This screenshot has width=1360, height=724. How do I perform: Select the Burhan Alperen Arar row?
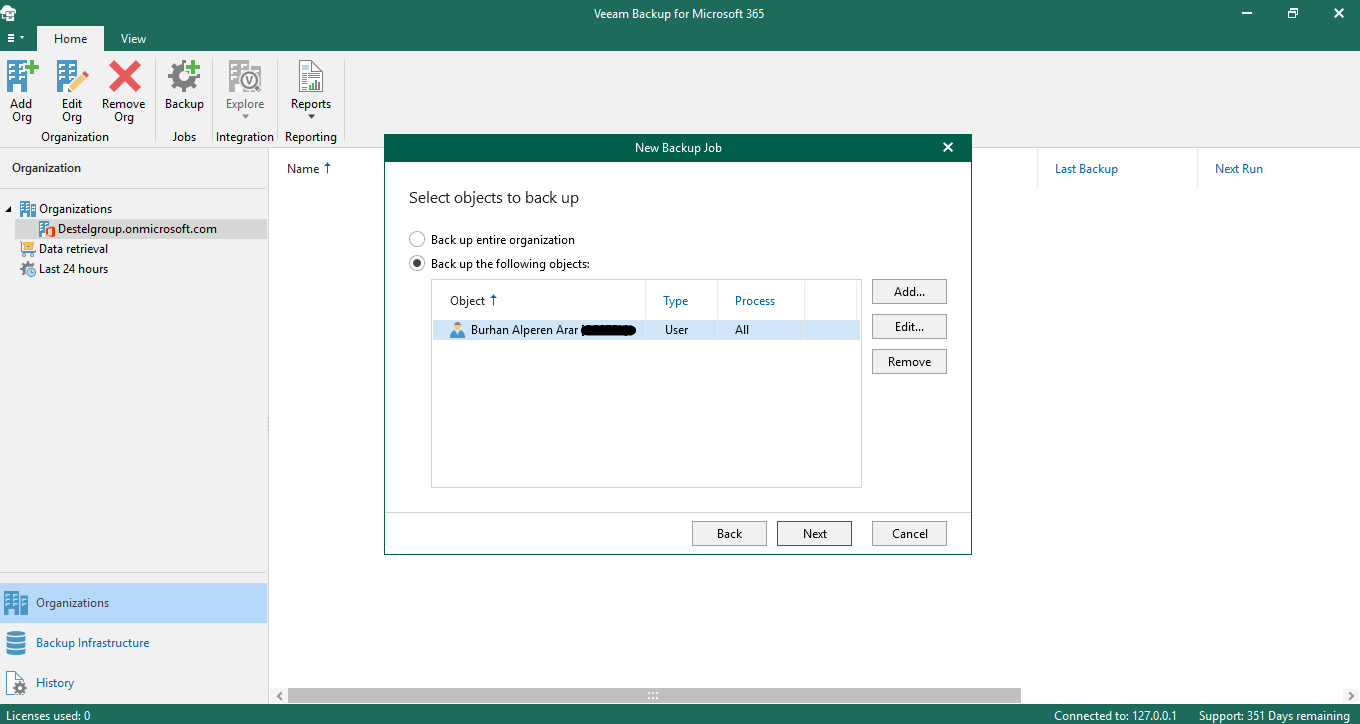646,330
